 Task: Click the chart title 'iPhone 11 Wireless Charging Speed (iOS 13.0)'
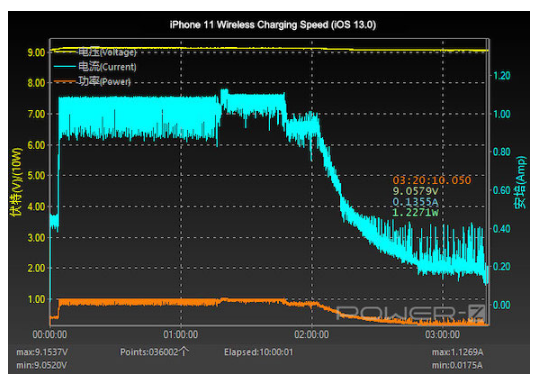click(273, 25)
